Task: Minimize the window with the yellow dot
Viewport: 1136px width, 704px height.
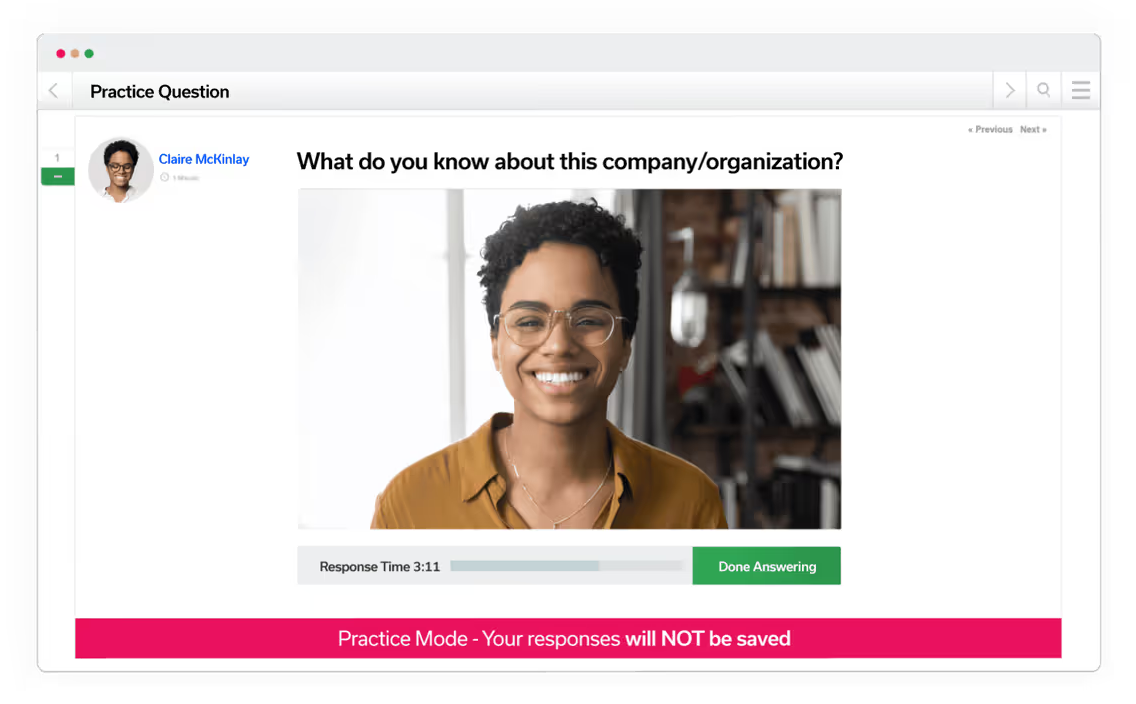Action: [x=75, y=54]
